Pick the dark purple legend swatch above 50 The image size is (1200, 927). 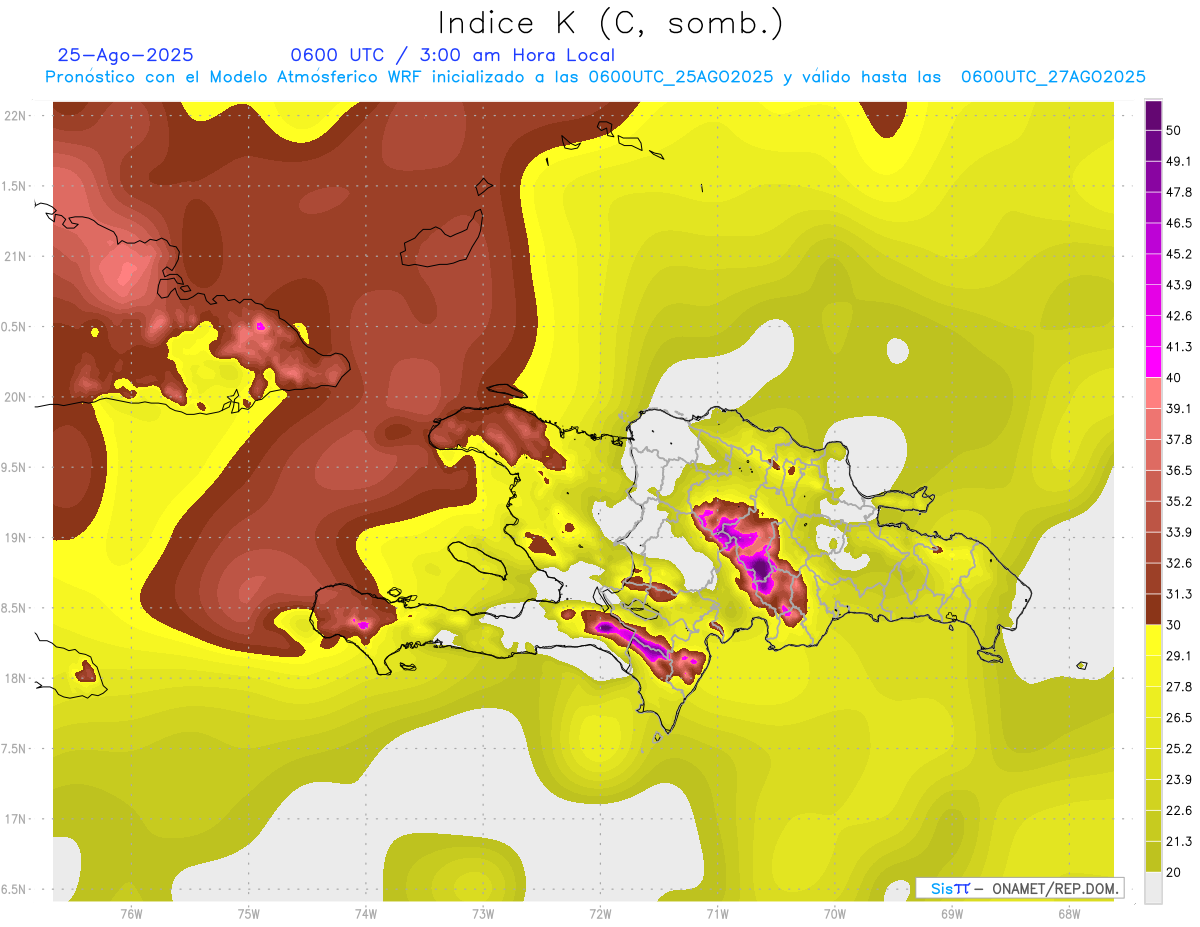coord(1153,117)
